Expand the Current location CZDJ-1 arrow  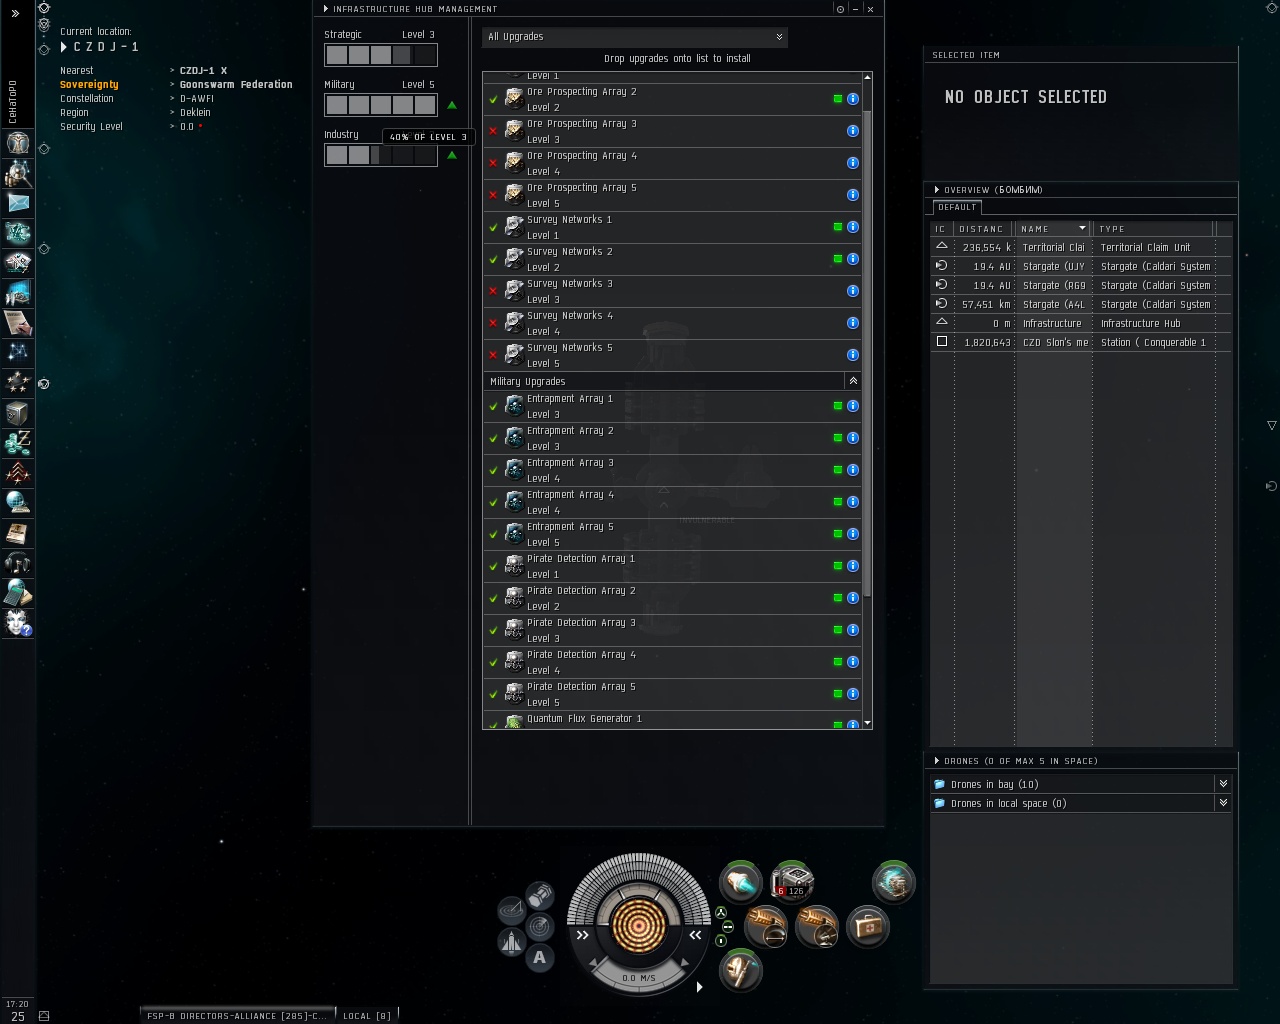[x=64, y=47]
